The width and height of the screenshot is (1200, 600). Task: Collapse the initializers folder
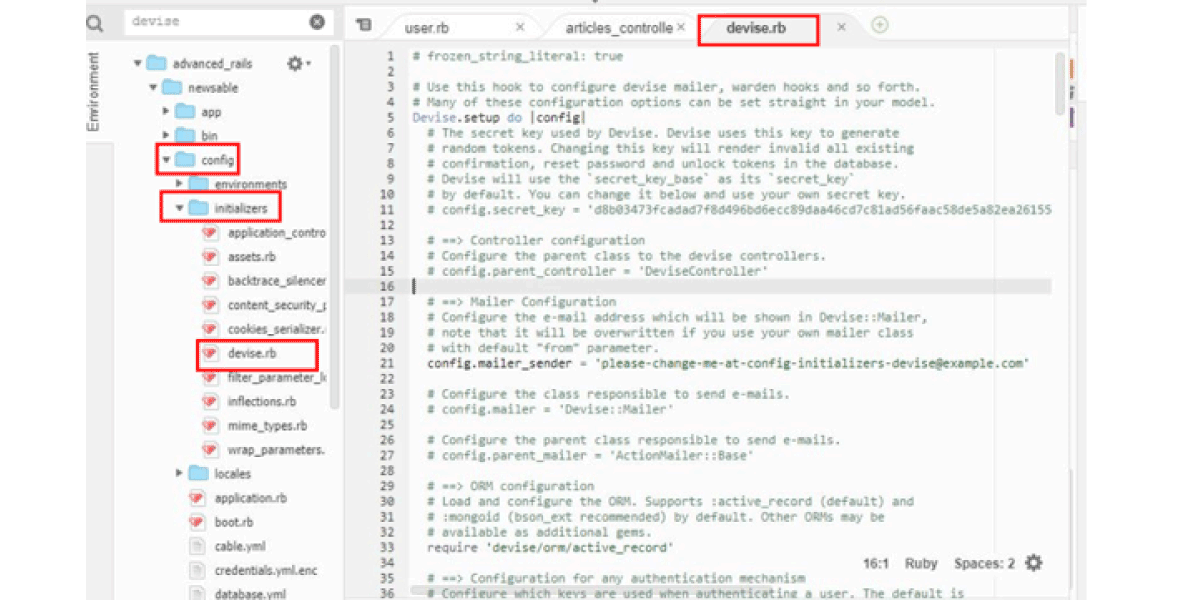pos(179,208)
